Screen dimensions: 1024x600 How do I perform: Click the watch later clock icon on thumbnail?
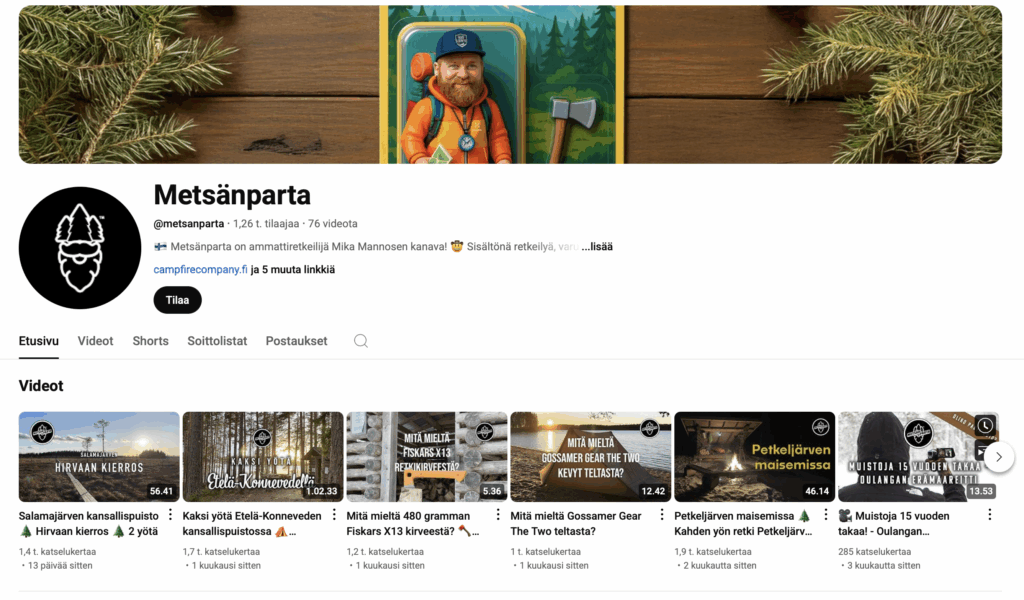[985, 425]
